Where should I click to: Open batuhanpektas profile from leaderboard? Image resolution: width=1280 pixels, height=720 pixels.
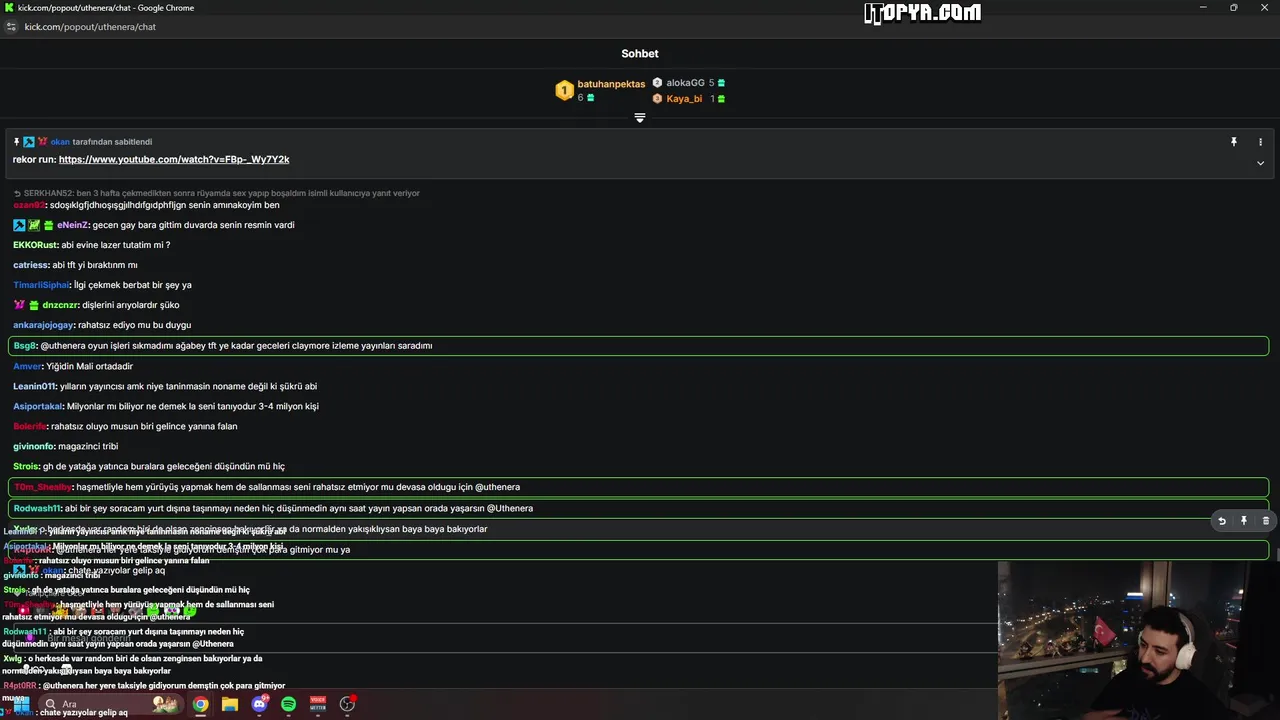(611, 84)
